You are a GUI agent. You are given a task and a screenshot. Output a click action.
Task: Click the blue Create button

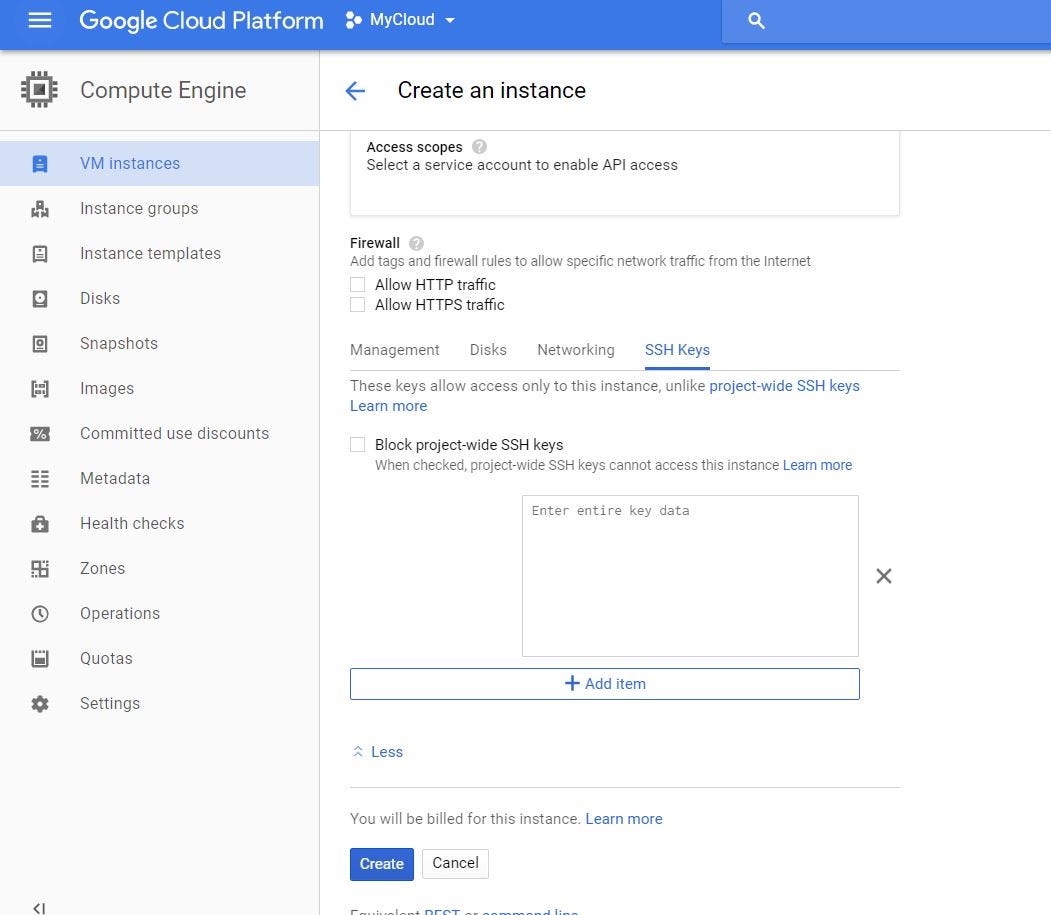click(x=381, y=864)
